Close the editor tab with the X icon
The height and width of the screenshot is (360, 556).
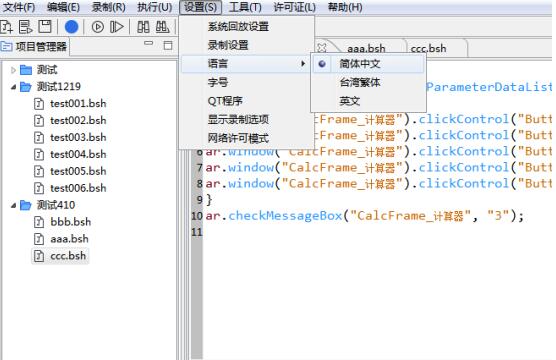pos(322,47)
